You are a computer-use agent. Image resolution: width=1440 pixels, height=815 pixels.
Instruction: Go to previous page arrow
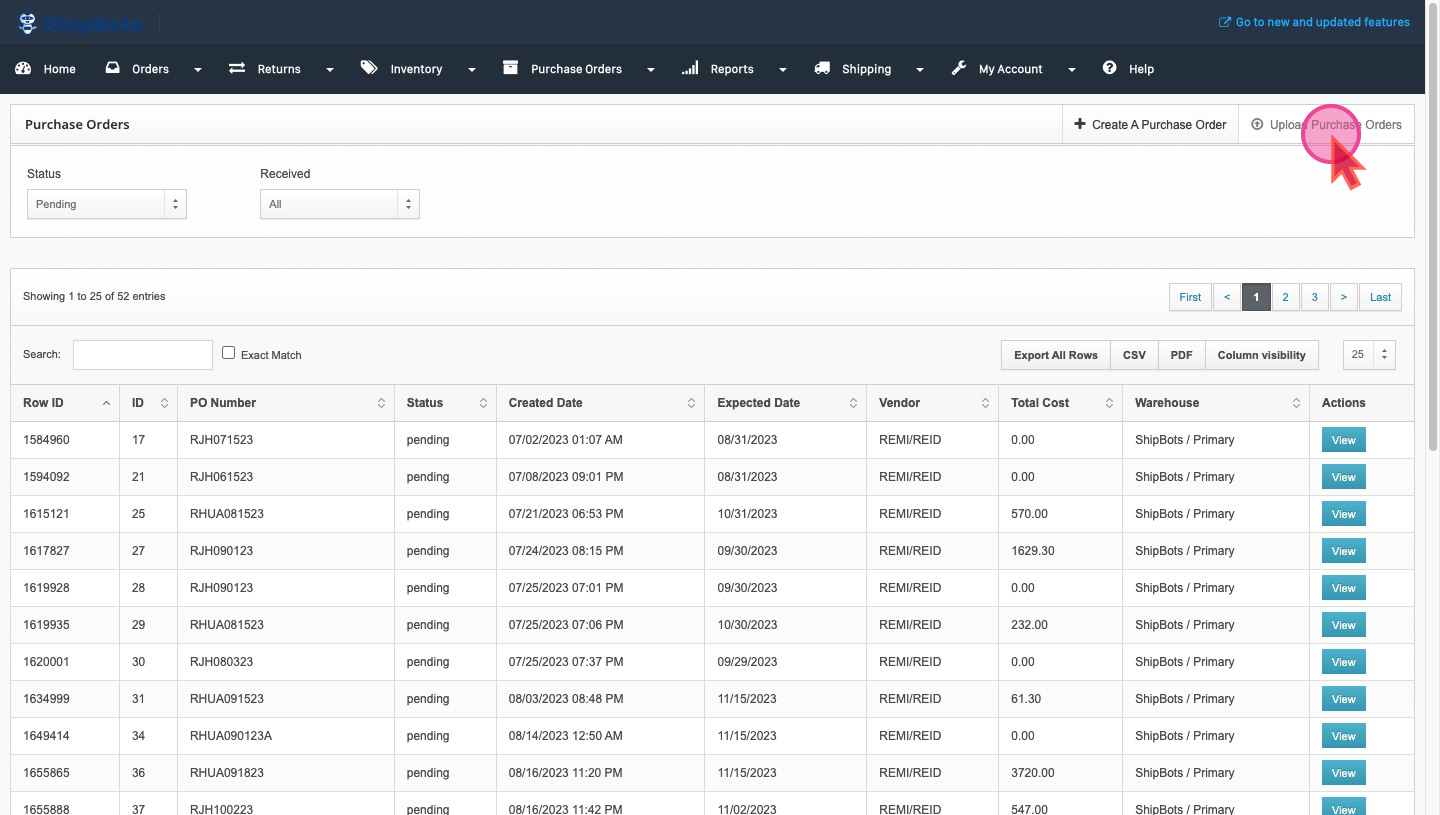[x=1227, y=297]
